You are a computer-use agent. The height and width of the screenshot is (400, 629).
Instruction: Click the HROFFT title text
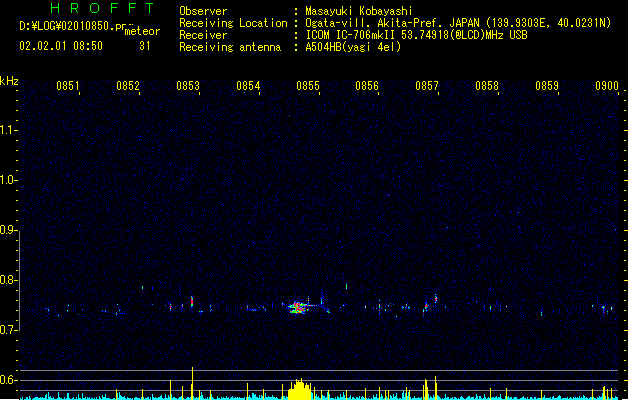coord(102,8)
